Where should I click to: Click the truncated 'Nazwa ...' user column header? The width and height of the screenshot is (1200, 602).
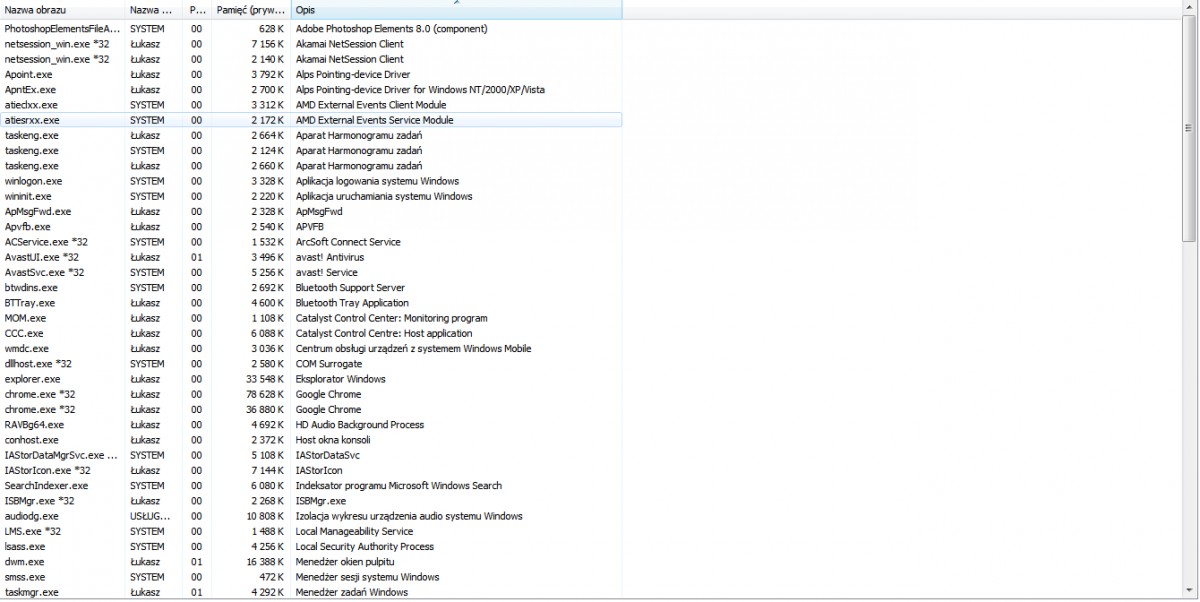click(x=154, y=9)
